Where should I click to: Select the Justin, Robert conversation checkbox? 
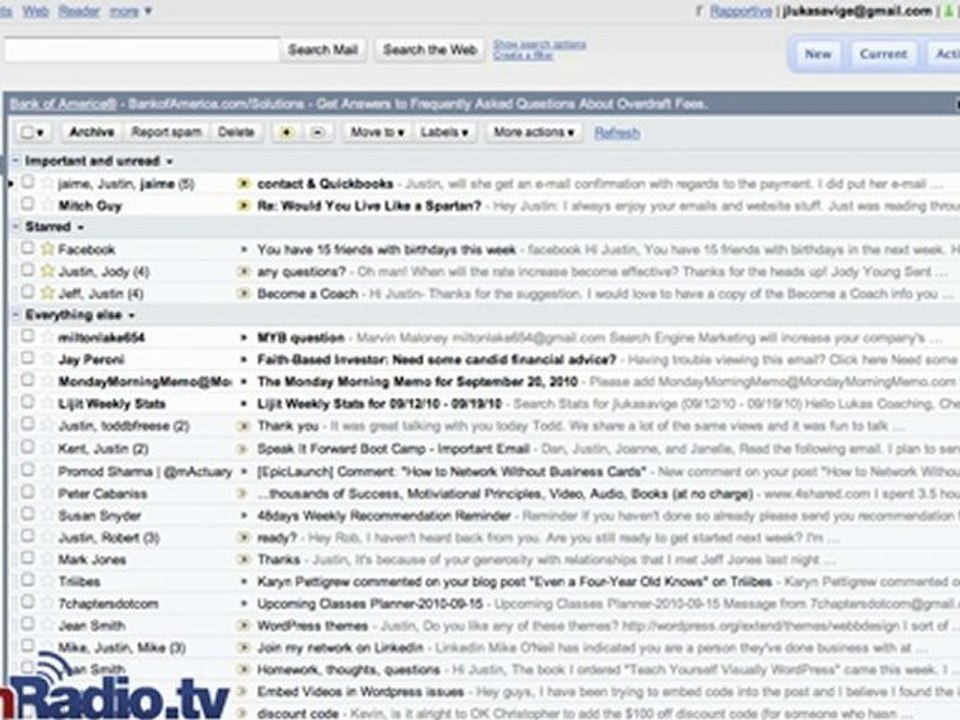click(x=28, y=536)
